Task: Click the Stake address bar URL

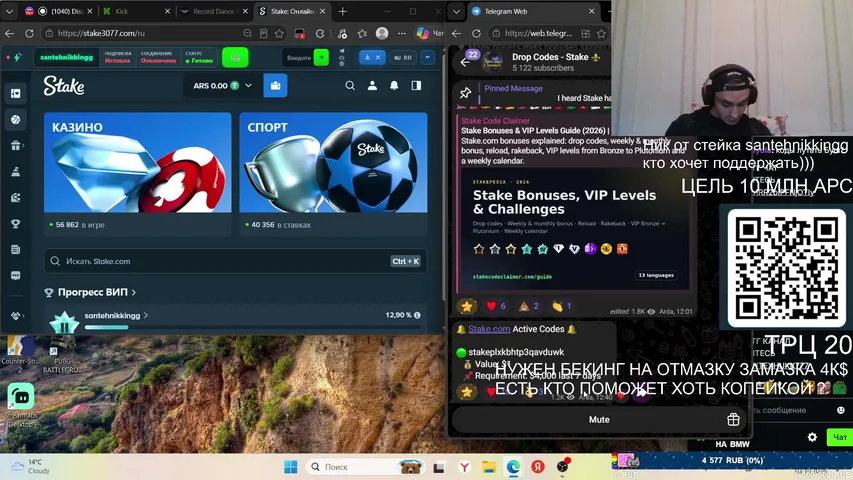Action: [101, 33]
